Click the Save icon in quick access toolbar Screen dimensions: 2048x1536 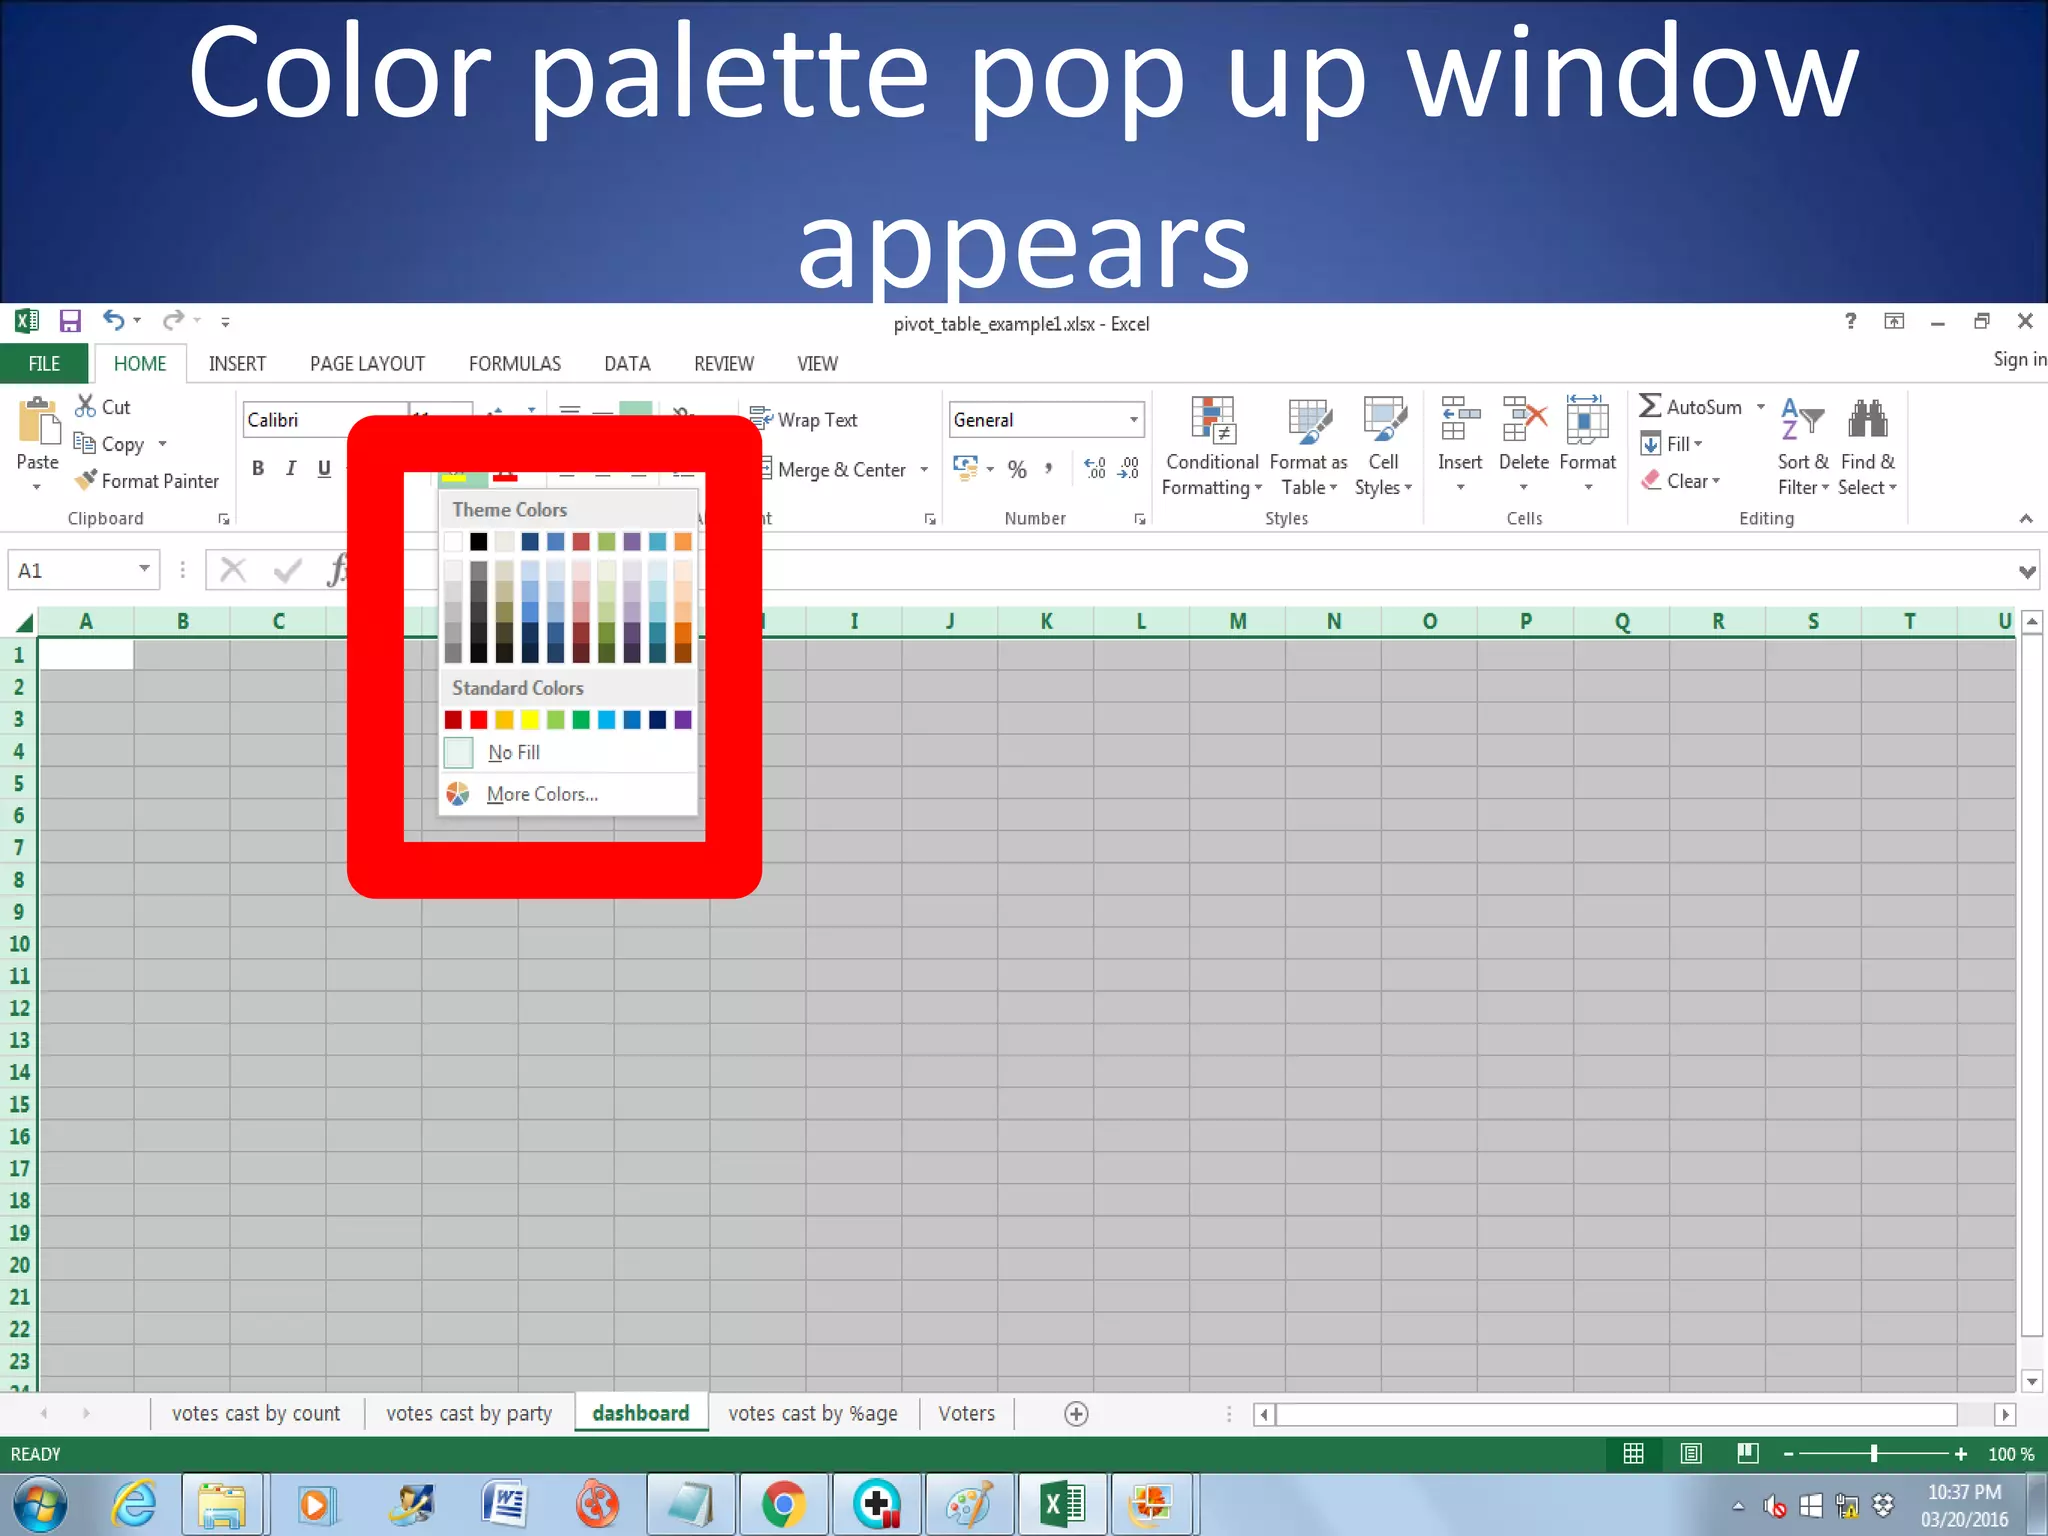click(x=70, y=321)
